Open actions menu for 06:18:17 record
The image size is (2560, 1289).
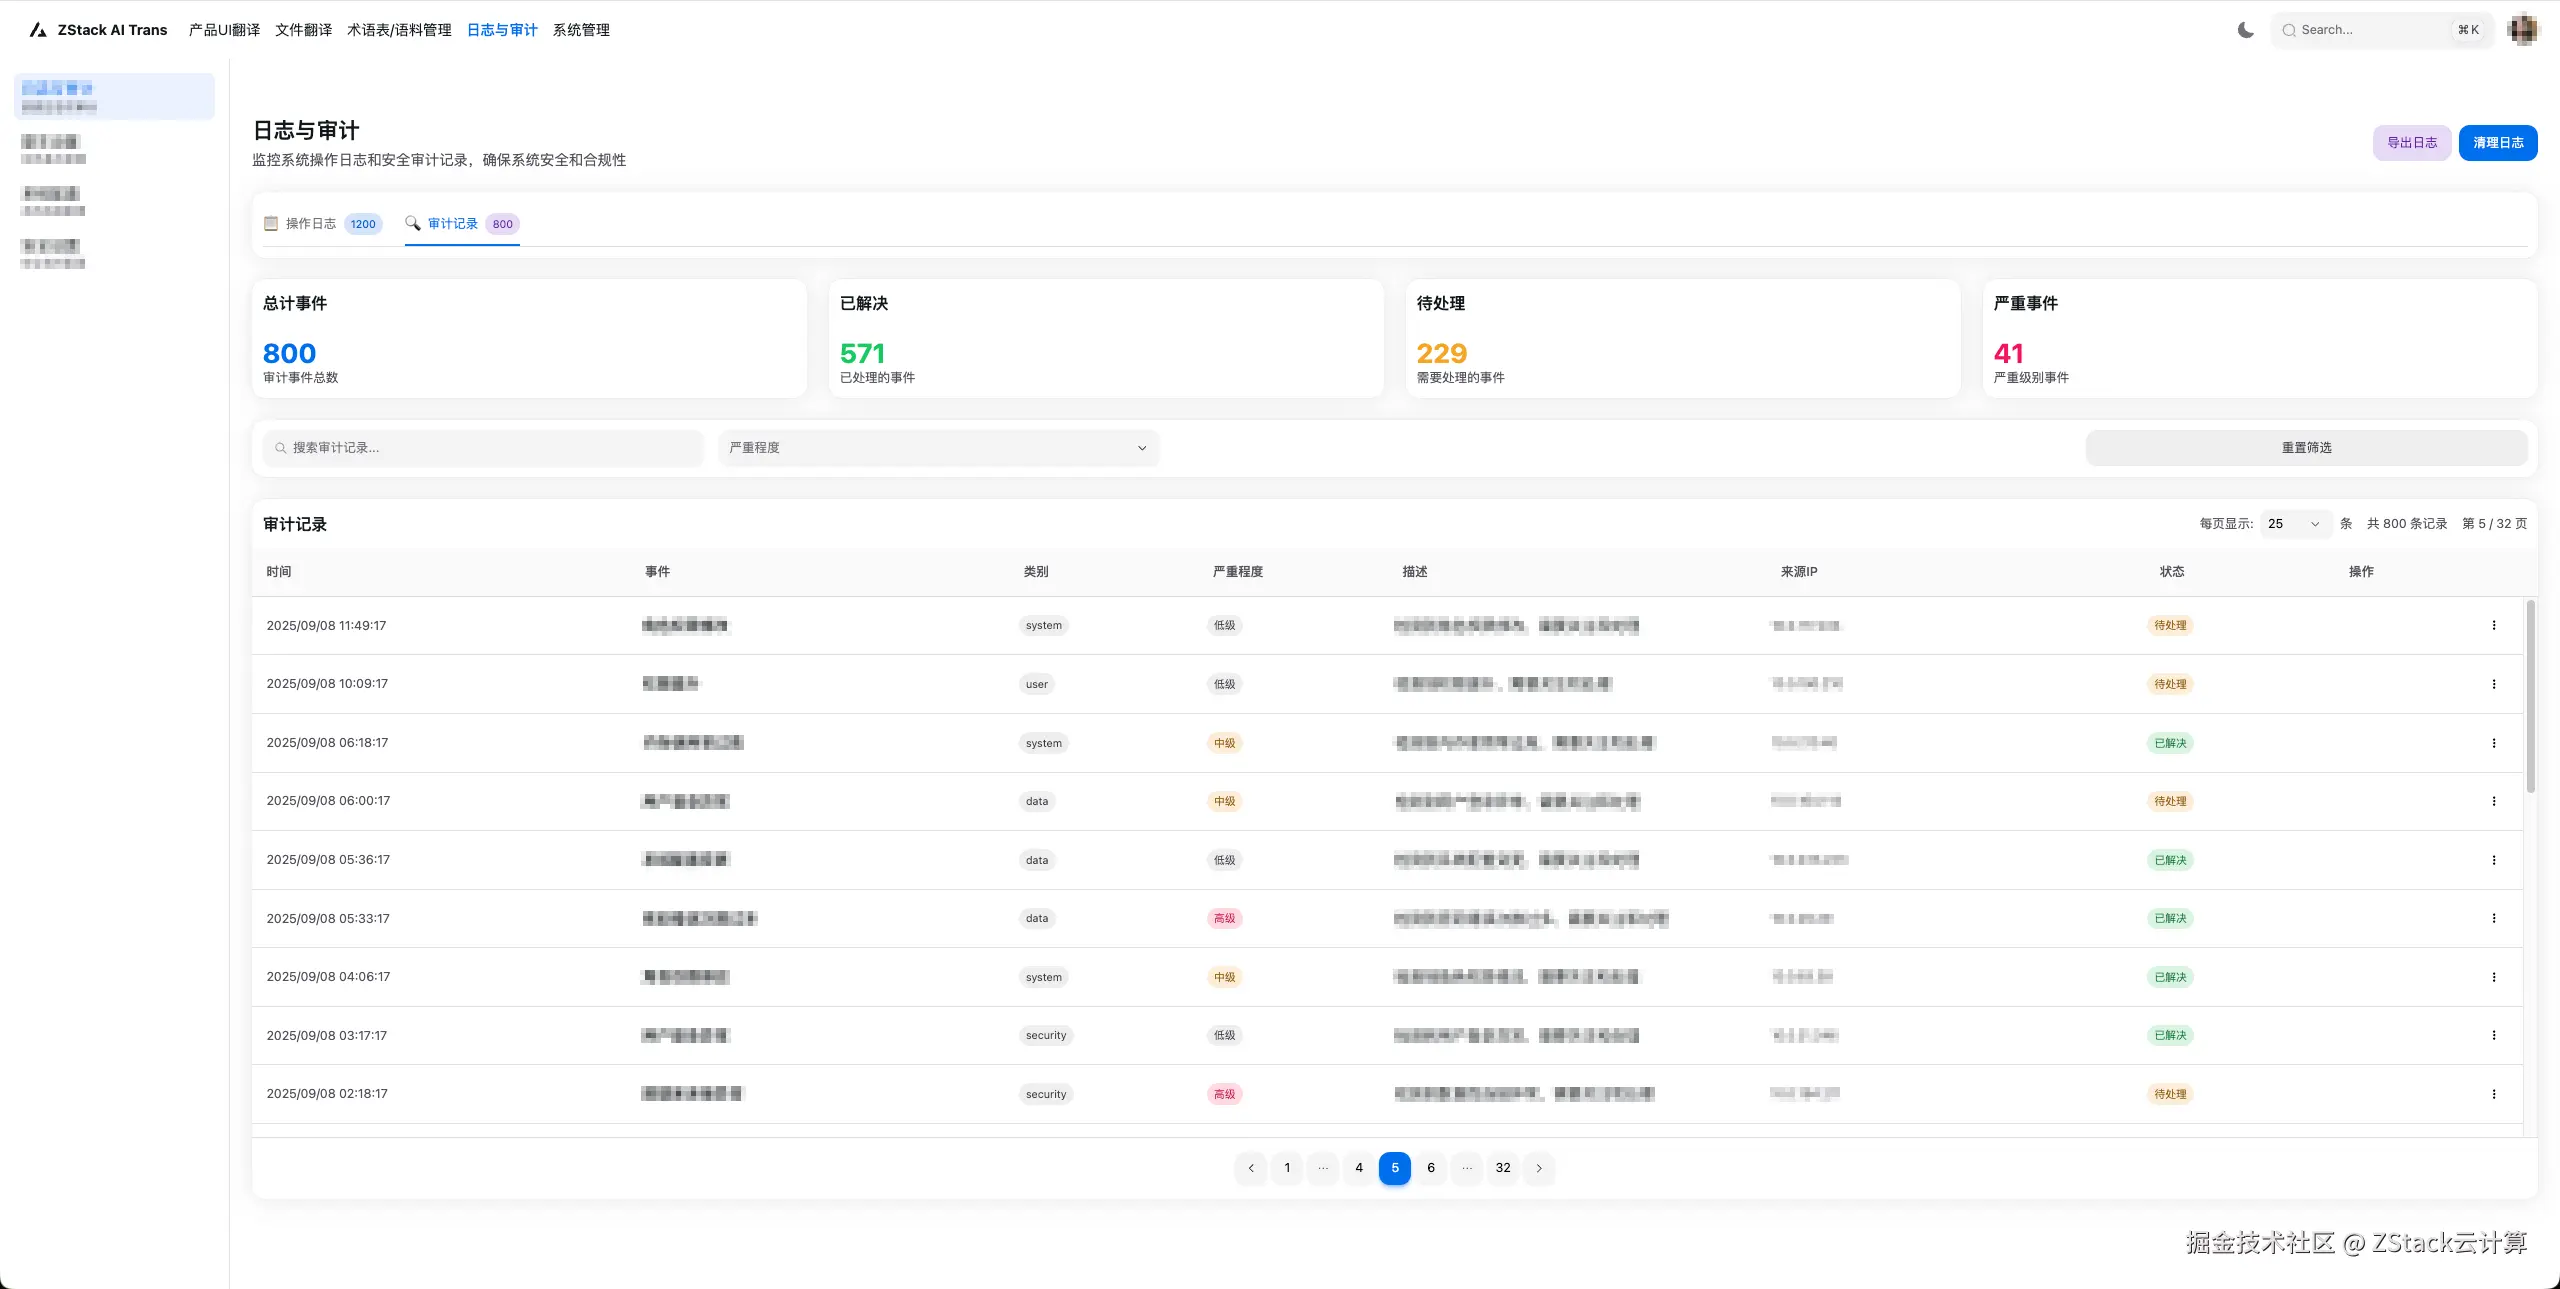pos(2493,743)
